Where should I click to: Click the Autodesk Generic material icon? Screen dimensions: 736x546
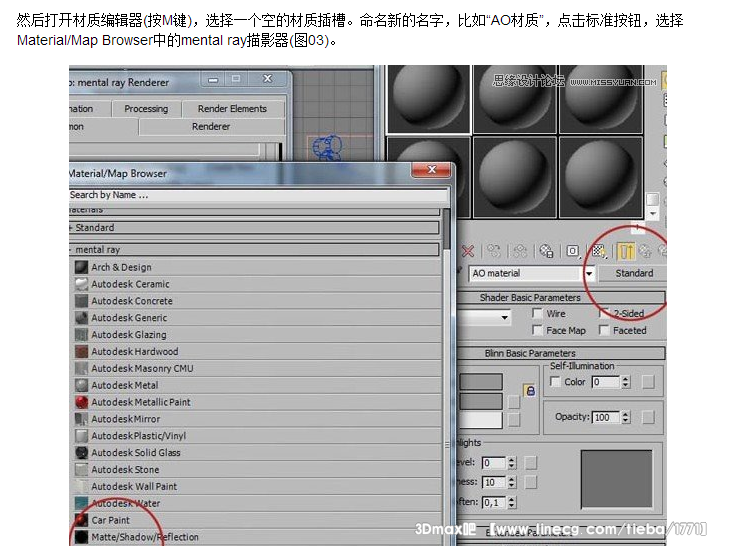pos(82,318)
